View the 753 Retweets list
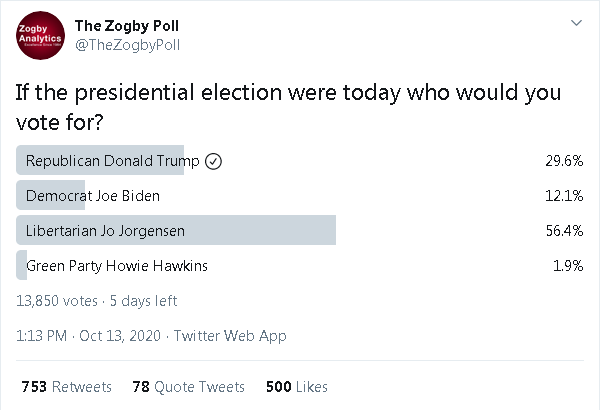Viewport: 610px width, 410px height. pyautogui.click(x=67, y=387)
